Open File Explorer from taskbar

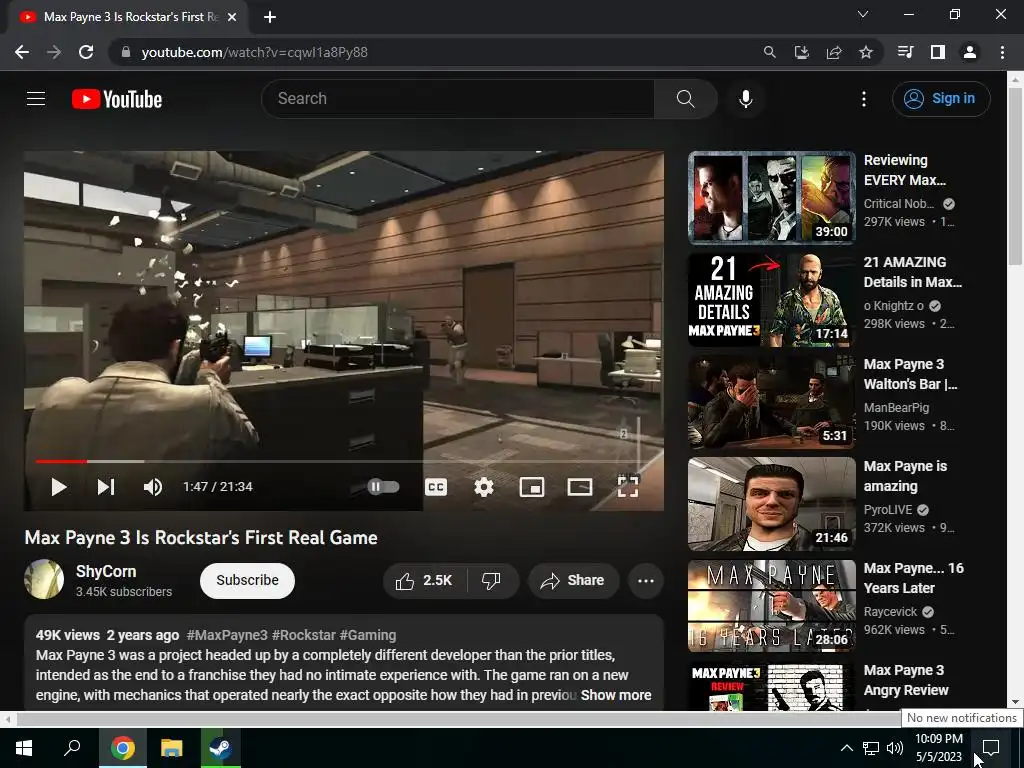(x=172, y=748)
